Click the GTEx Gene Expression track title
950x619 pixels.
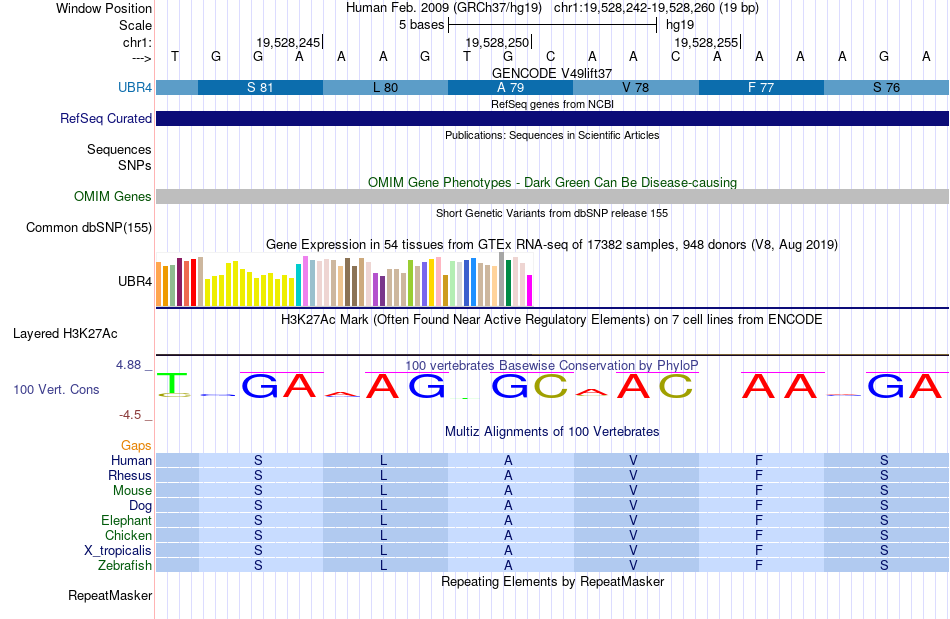(552, 245)
